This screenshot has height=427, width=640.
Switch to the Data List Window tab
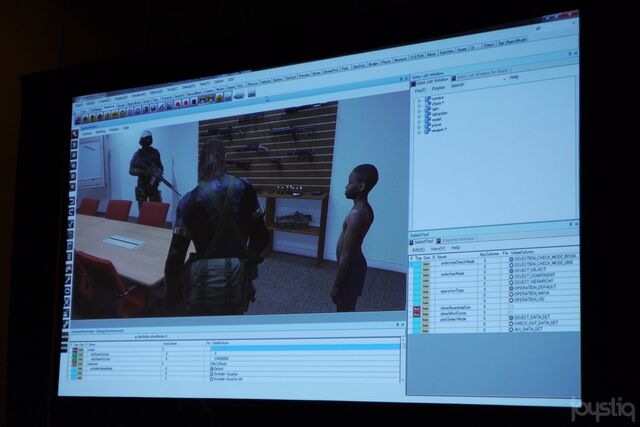coord(430,82)
